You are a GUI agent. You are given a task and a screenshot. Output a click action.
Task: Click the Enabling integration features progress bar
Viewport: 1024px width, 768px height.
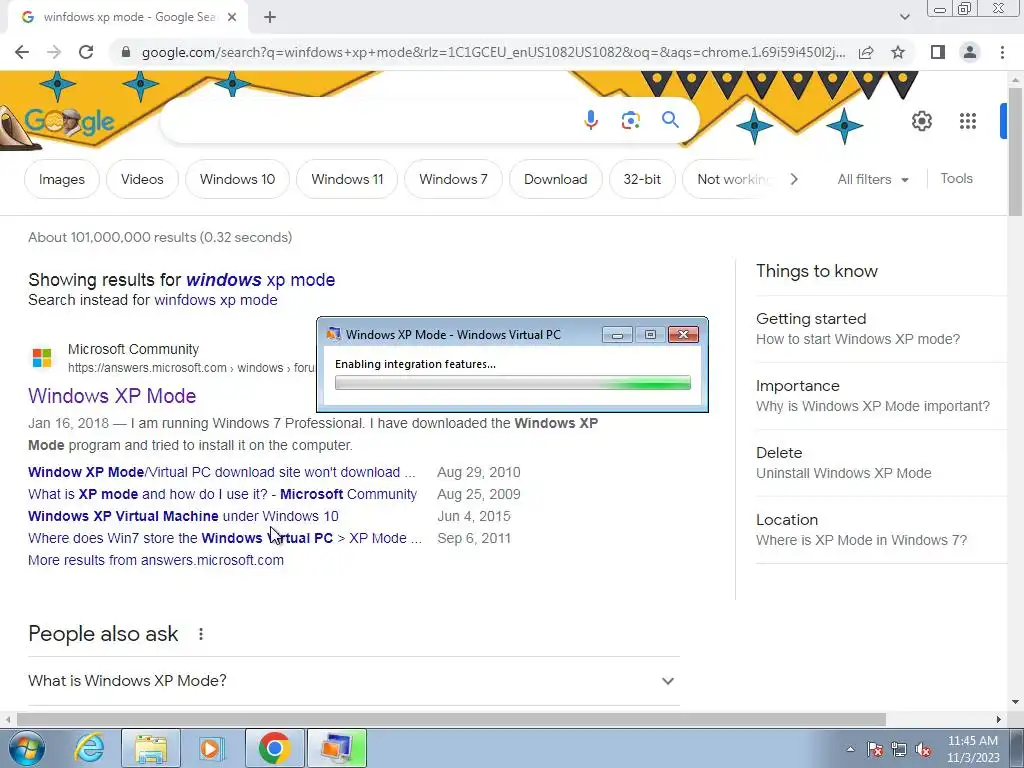(513, 383)
